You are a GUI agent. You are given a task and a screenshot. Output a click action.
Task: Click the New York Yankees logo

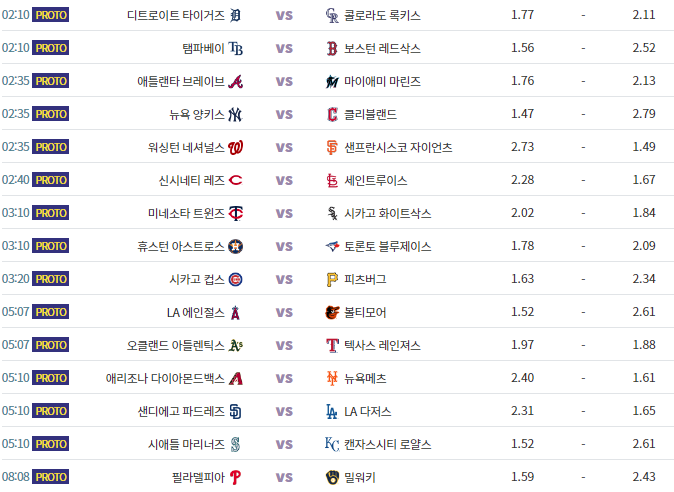click(x=236, y=114)
